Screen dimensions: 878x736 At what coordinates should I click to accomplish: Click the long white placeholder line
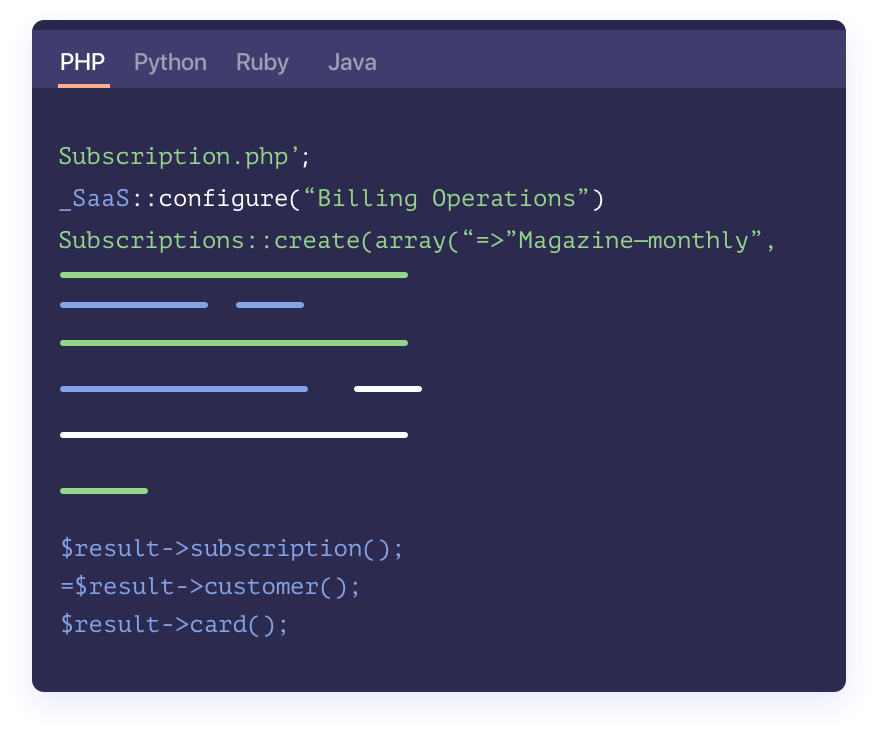click(x=233, y=433)
